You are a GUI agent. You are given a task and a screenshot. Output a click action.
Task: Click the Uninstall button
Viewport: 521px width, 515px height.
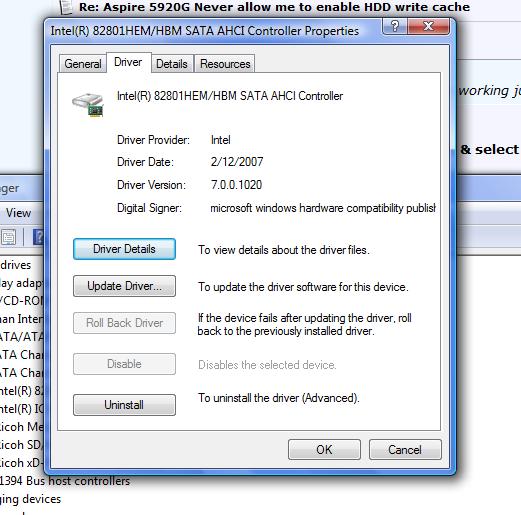tap(124, 405)
